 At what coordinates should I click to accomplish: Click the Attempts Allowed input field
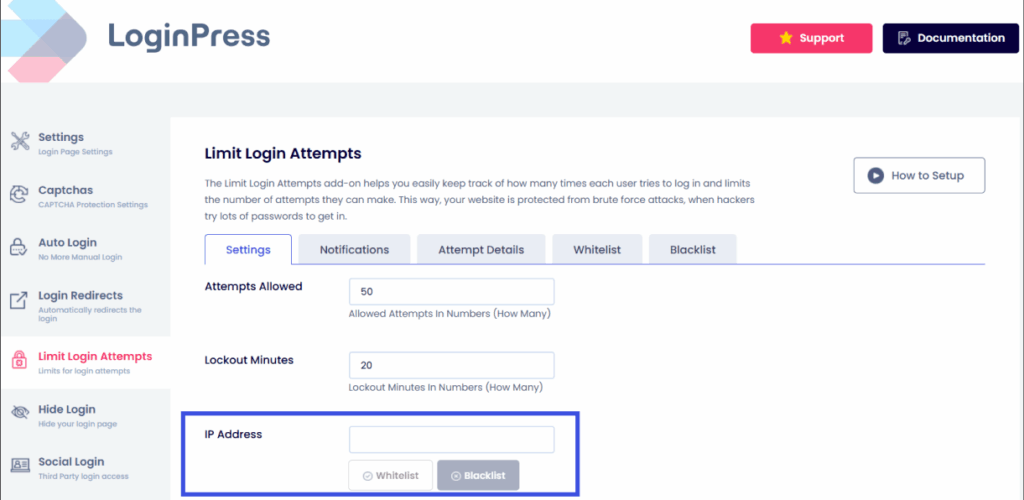[x=451, y=291]
